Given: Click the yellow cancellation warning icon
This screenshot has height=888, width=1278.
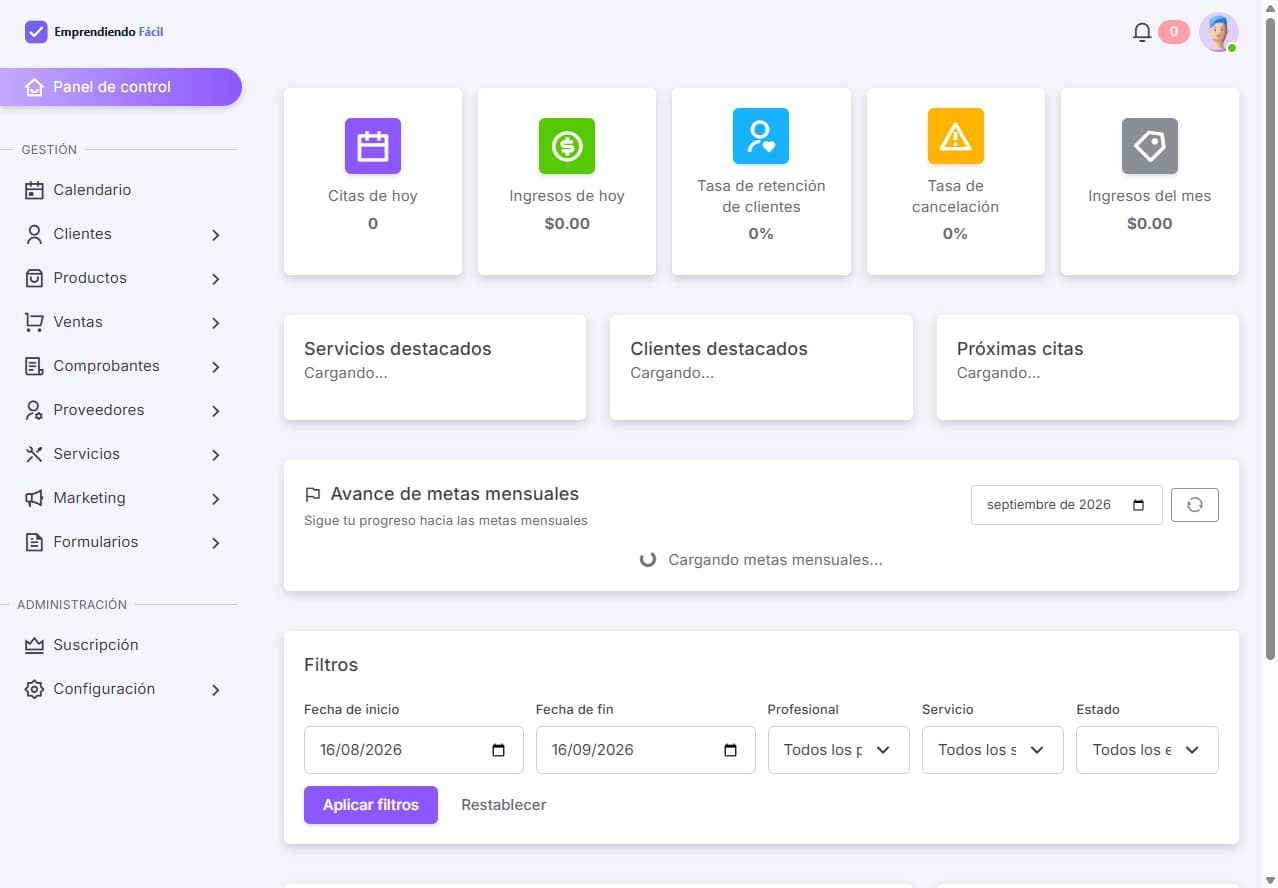Looking at the screenshot, I should (955, 136).
